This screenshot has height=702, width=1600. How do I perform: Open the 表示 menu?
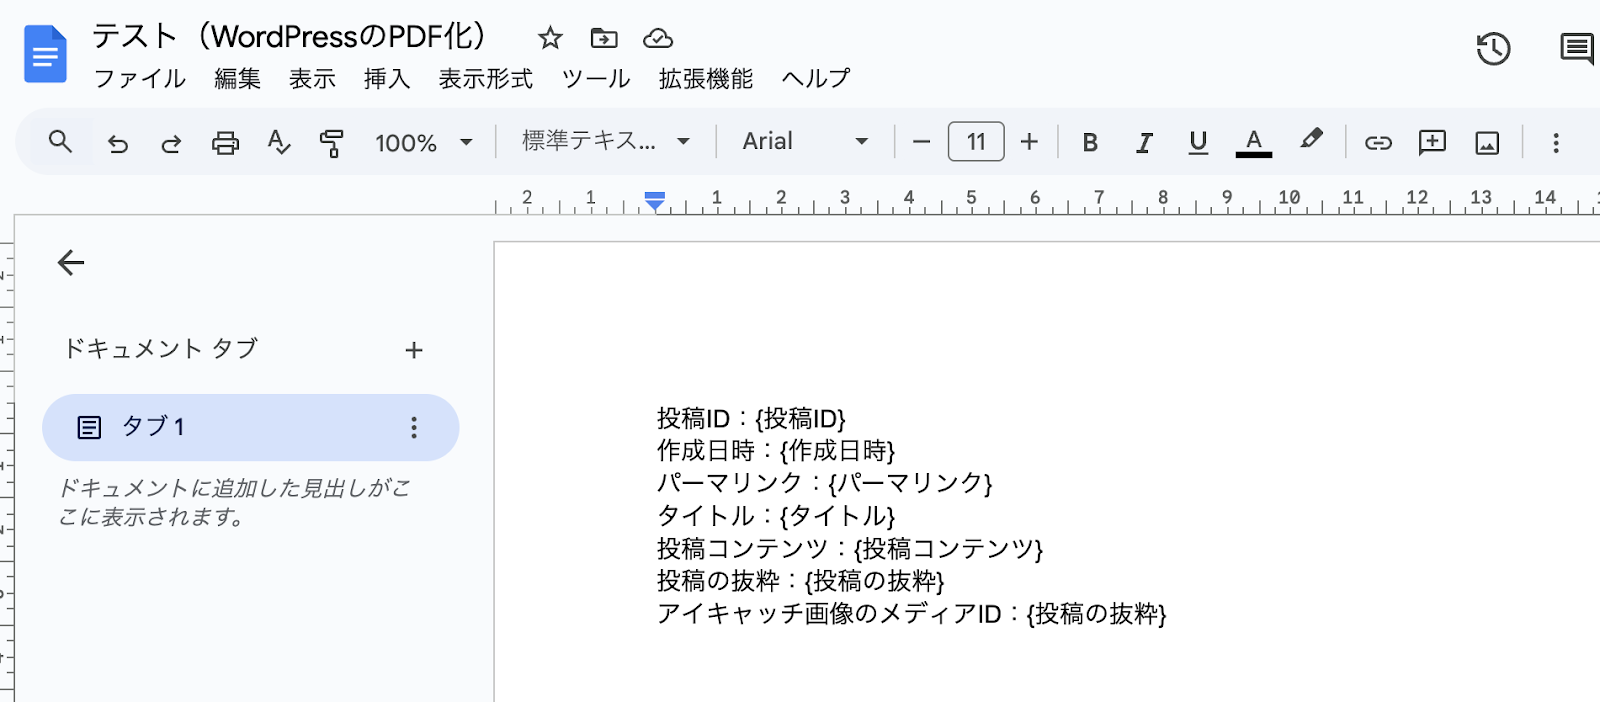(x=312, y=79)
